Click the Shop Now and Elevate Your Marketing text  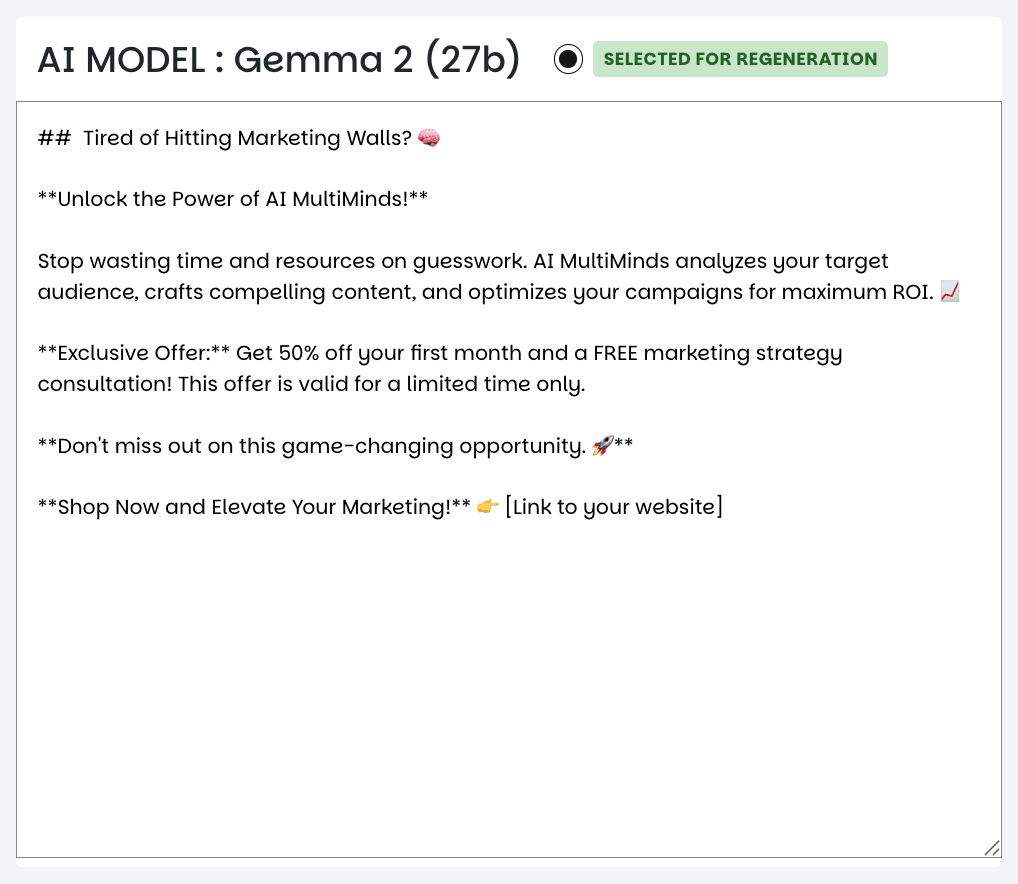[254, 506]
